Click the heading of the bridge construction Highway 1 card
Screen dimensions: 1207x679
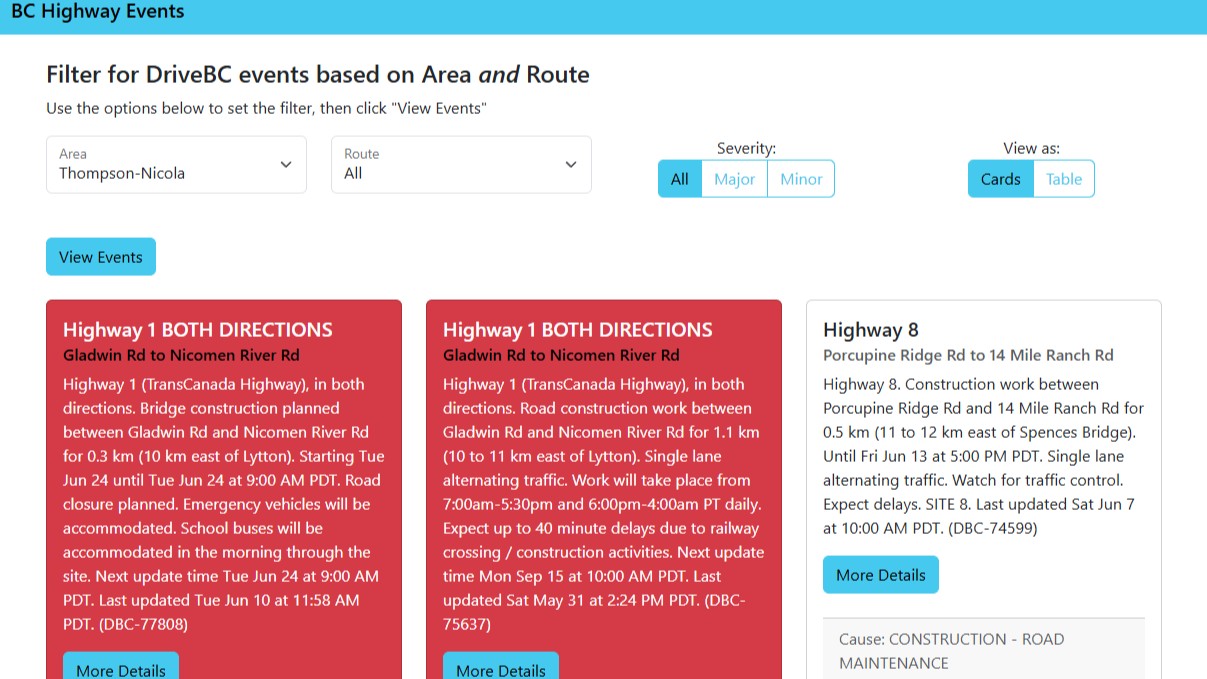point(198,330)
